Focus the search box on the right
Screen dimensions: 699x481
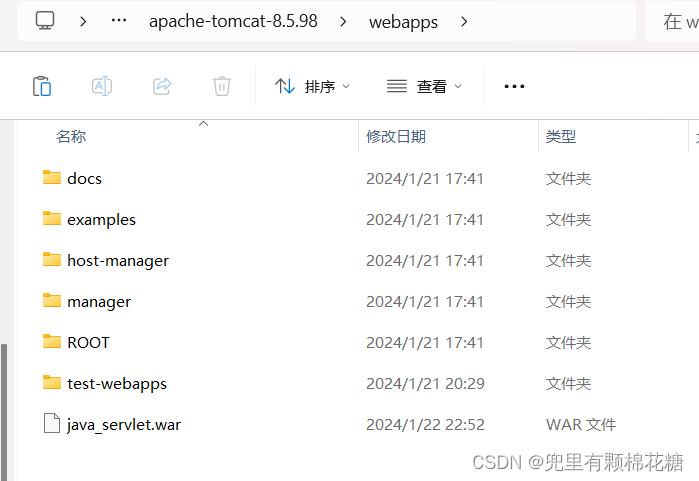click(672, 21)
